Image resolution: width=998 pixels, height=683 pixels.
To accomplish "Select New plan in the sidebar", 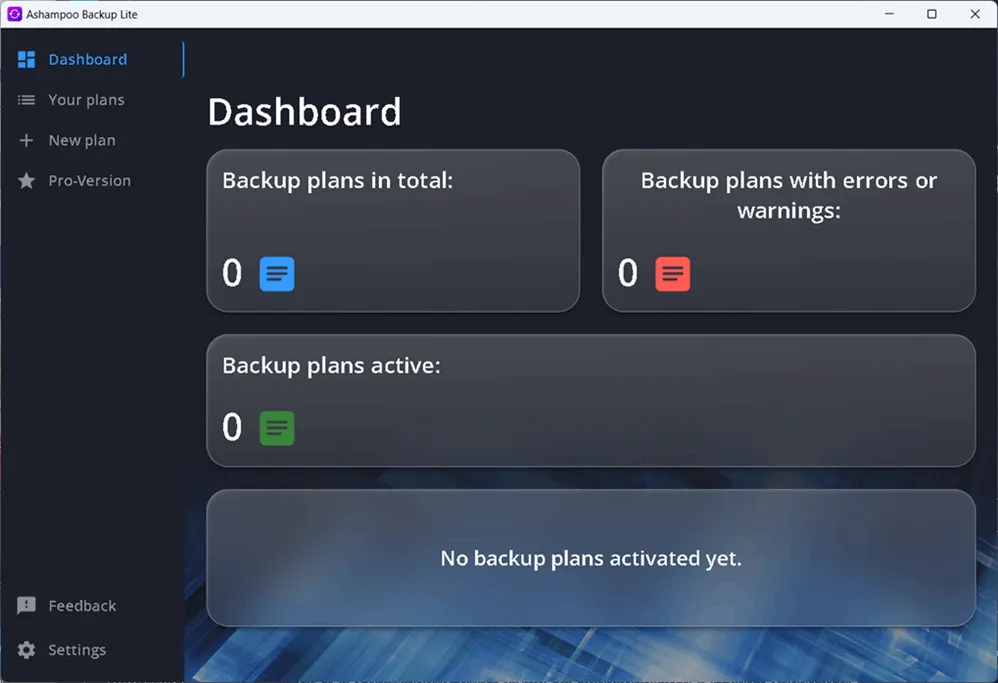I will tap(82, 141).
